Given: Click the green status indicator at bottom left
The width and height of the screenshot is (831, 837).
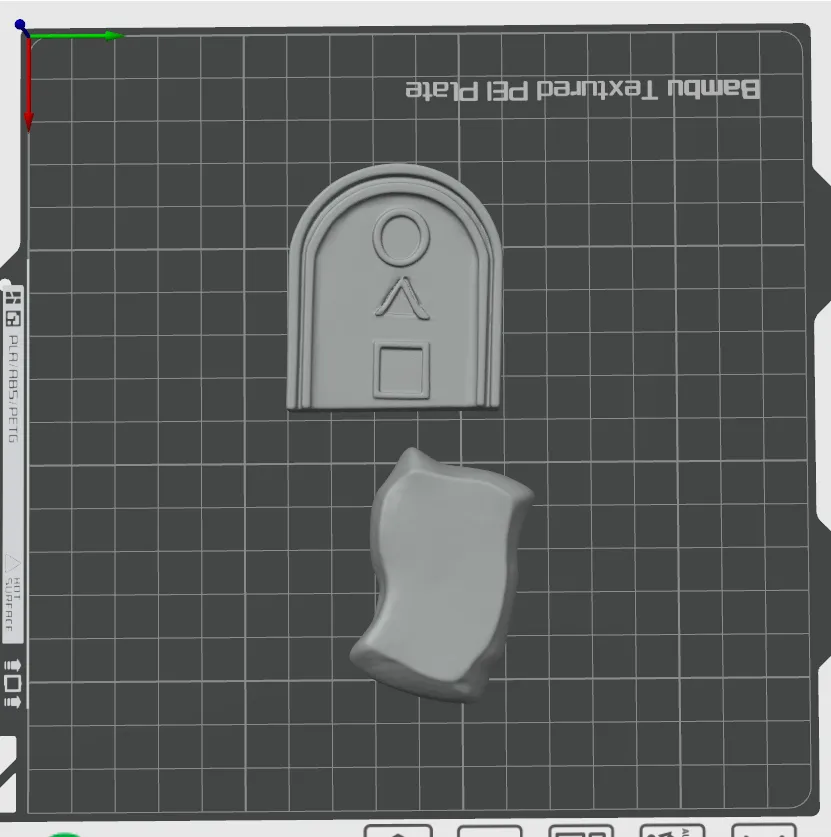Looking at the screenshot, I should [65, 833].
